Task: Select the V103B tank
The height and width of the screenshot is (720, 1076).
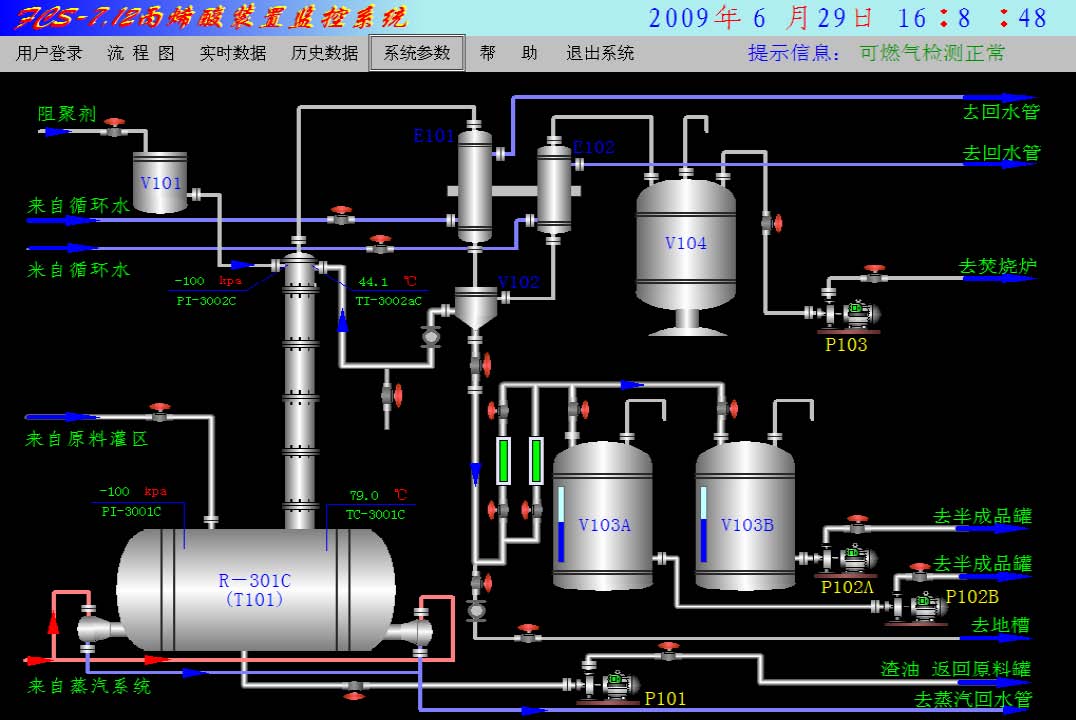Action: 745,515
